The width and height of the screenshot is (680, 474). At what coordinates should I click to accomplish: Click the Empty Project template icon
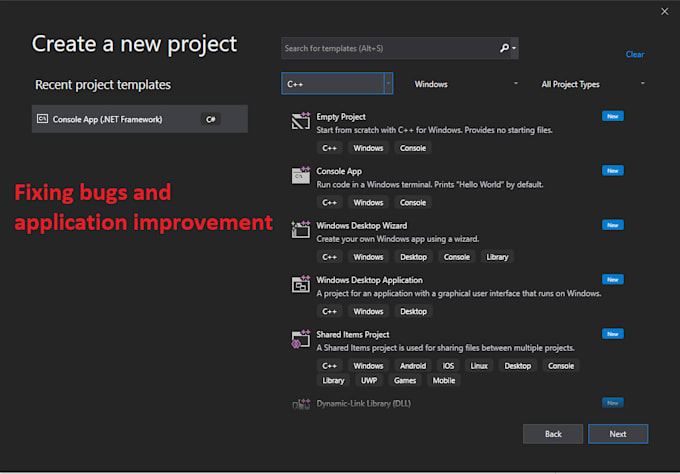(301, 121)
